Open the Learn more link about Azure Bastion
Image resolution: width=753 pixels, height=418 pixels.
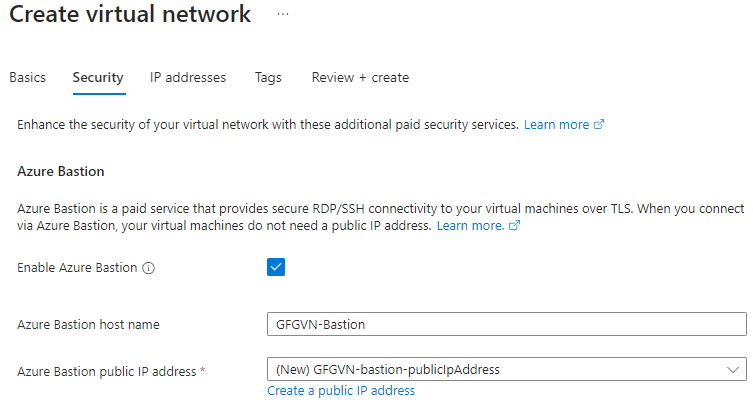pyautogui.click(x=470, y=225)
